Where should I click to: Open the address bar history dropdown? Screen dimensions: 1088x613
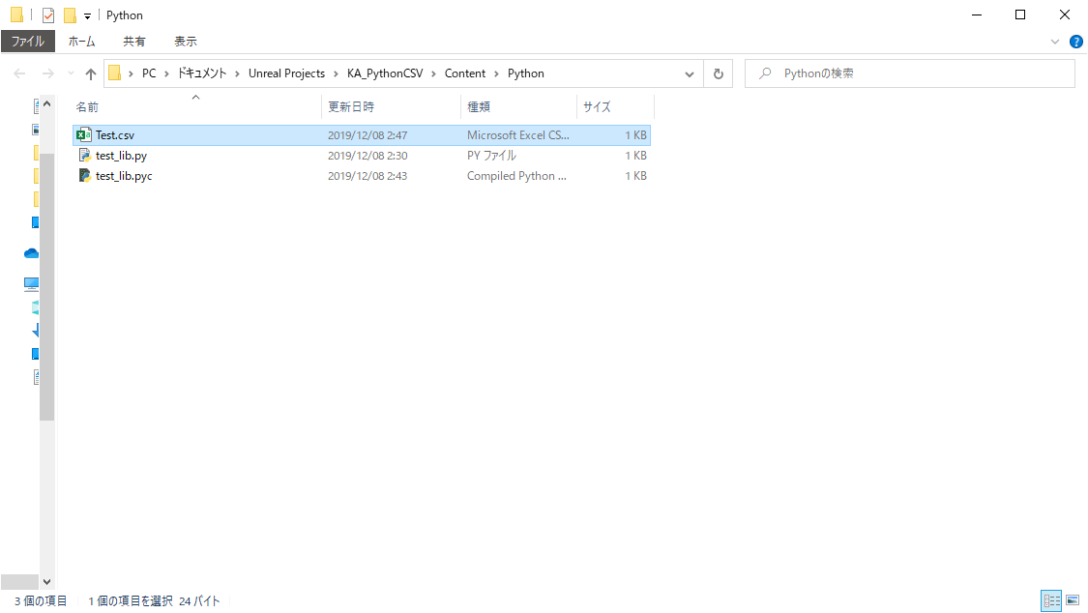click(x=688, y=73)
